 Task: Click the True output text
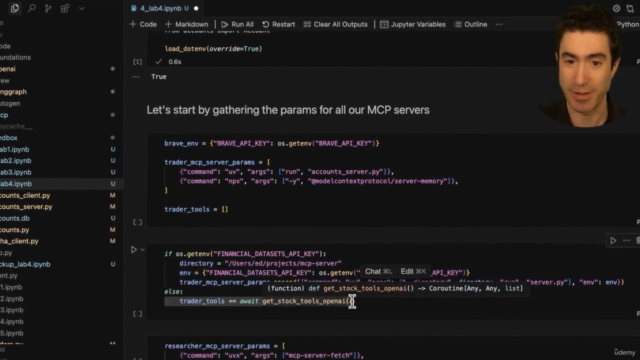[x=159, y=77]
